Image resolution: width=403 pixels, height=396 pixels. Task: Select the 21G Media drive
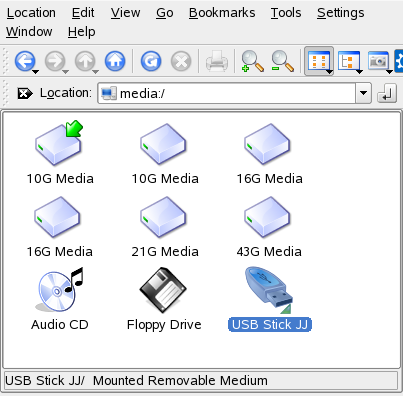tap(163, 217)
